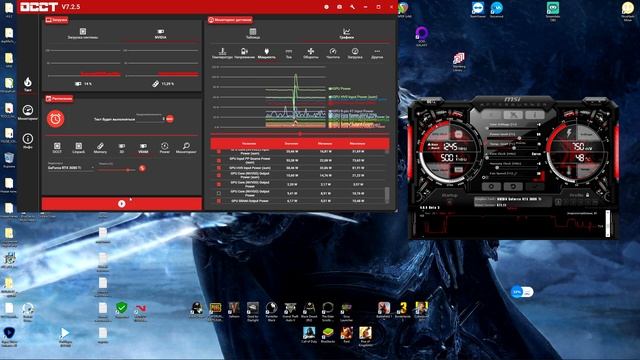
Task: Select the VRAM test type
Action: point(143,148)
